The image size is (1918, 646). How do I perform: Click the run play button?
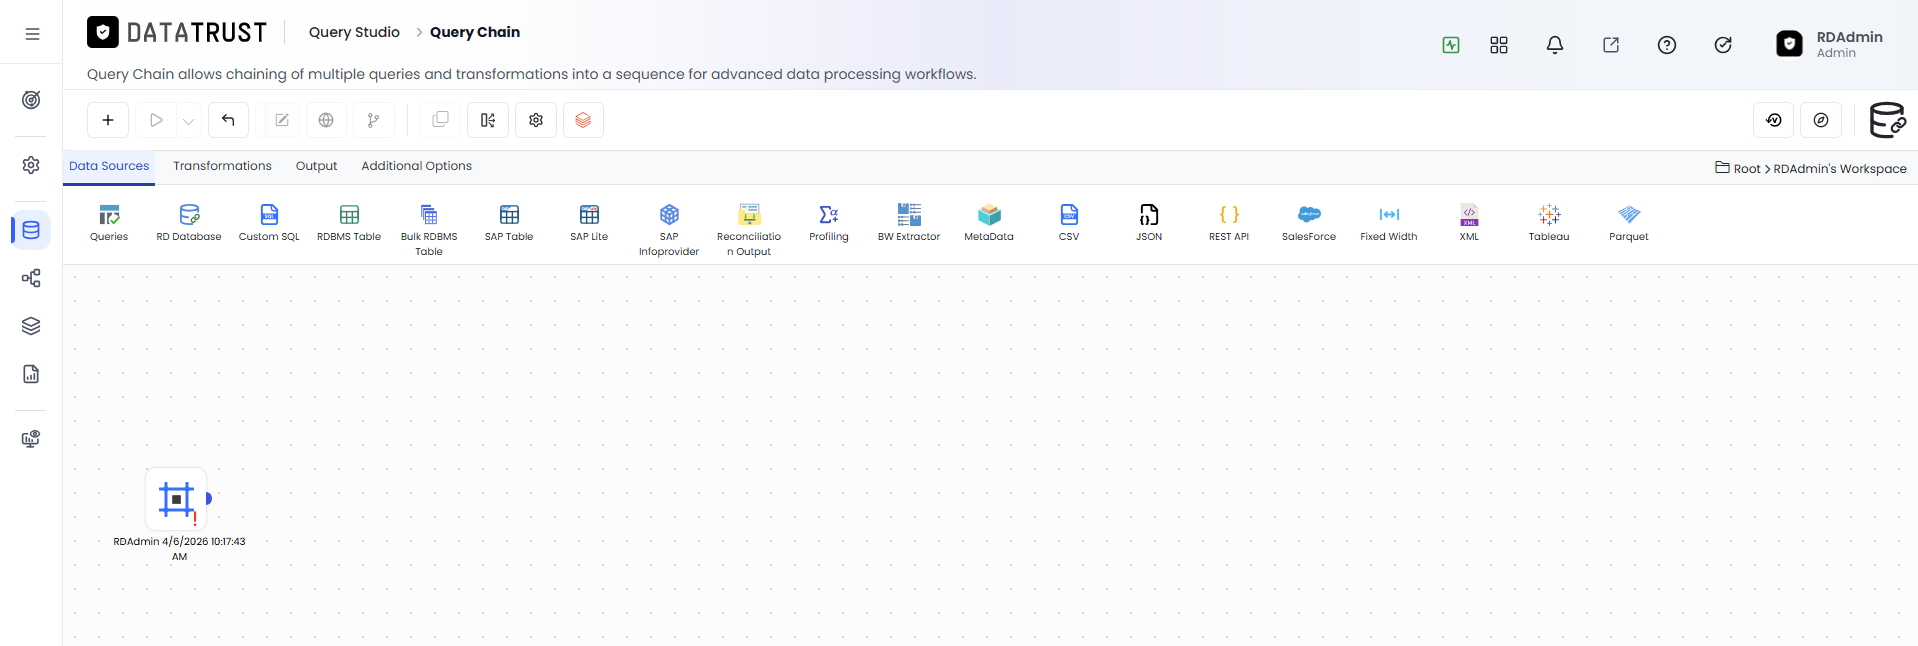coord(156,120)
